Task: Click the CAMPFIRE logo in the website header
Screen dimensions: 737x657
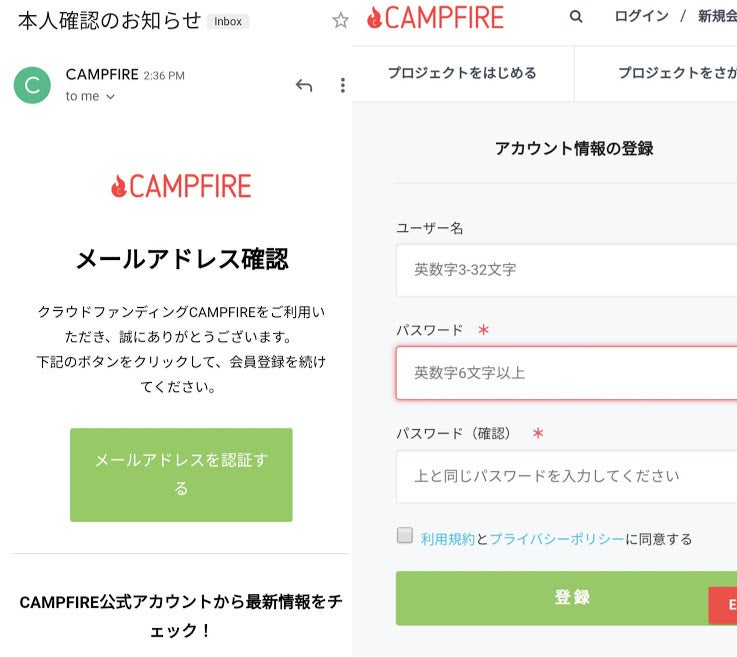Action: tap(435, 17)
